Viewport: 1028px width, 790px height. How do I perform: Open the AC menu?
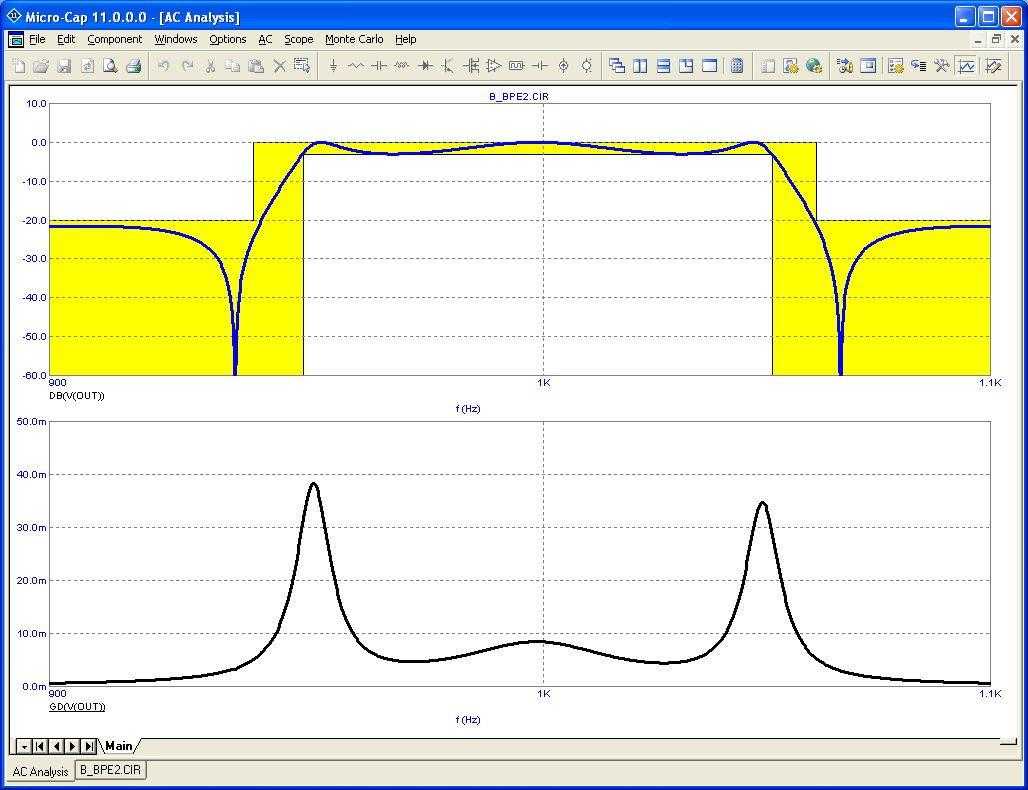click(x=265, y=39)
